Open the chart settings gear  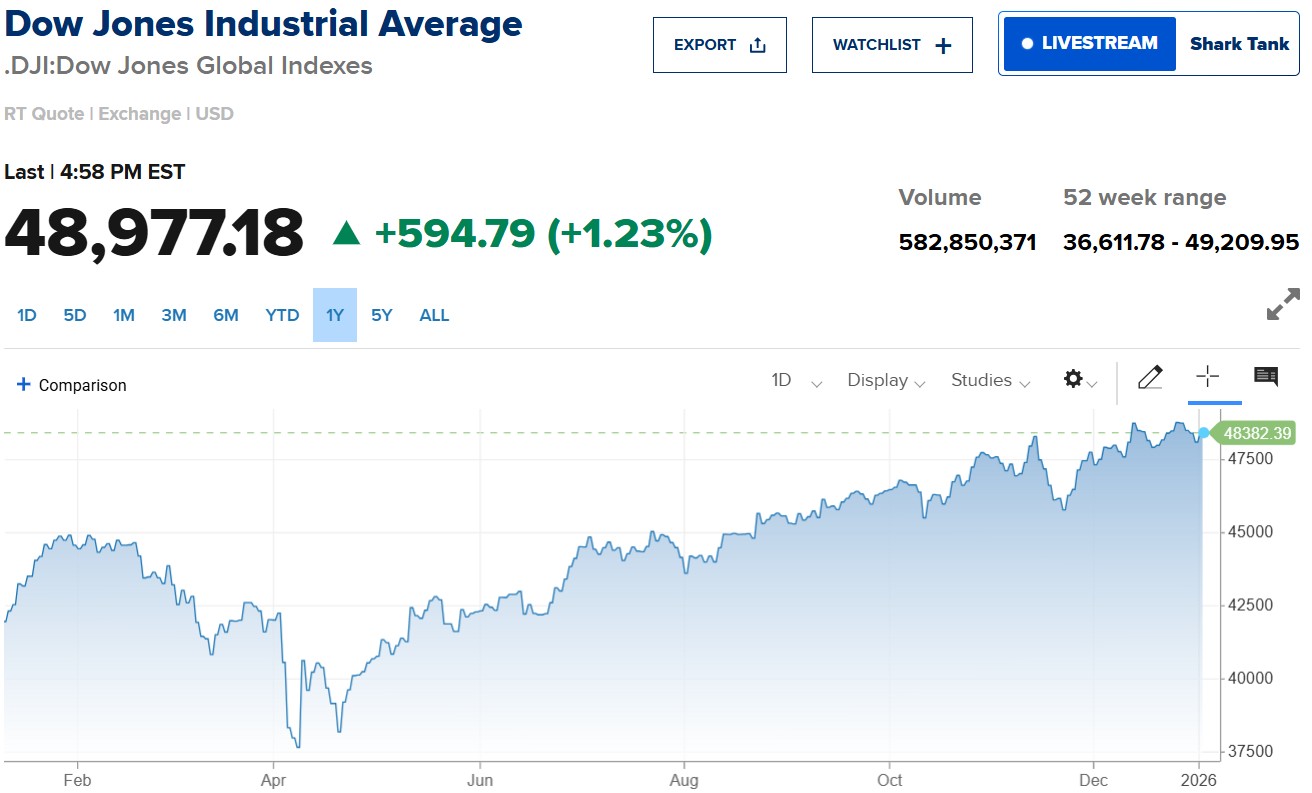[1074, 379]
